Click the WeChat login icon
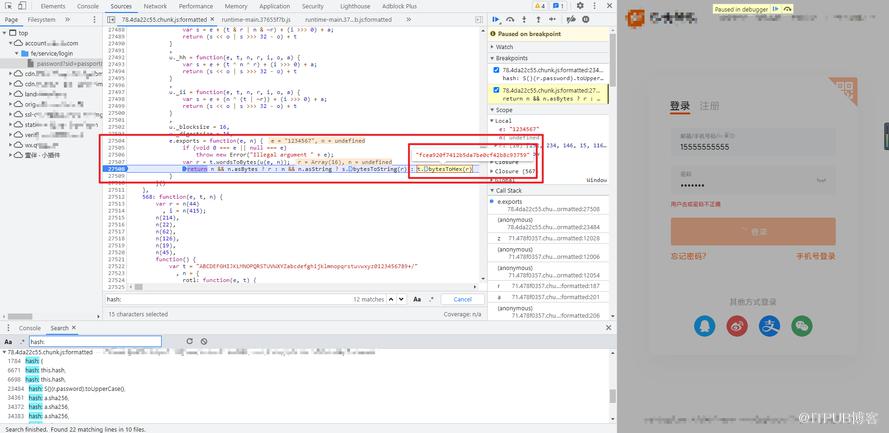 [x=802, y=325]
